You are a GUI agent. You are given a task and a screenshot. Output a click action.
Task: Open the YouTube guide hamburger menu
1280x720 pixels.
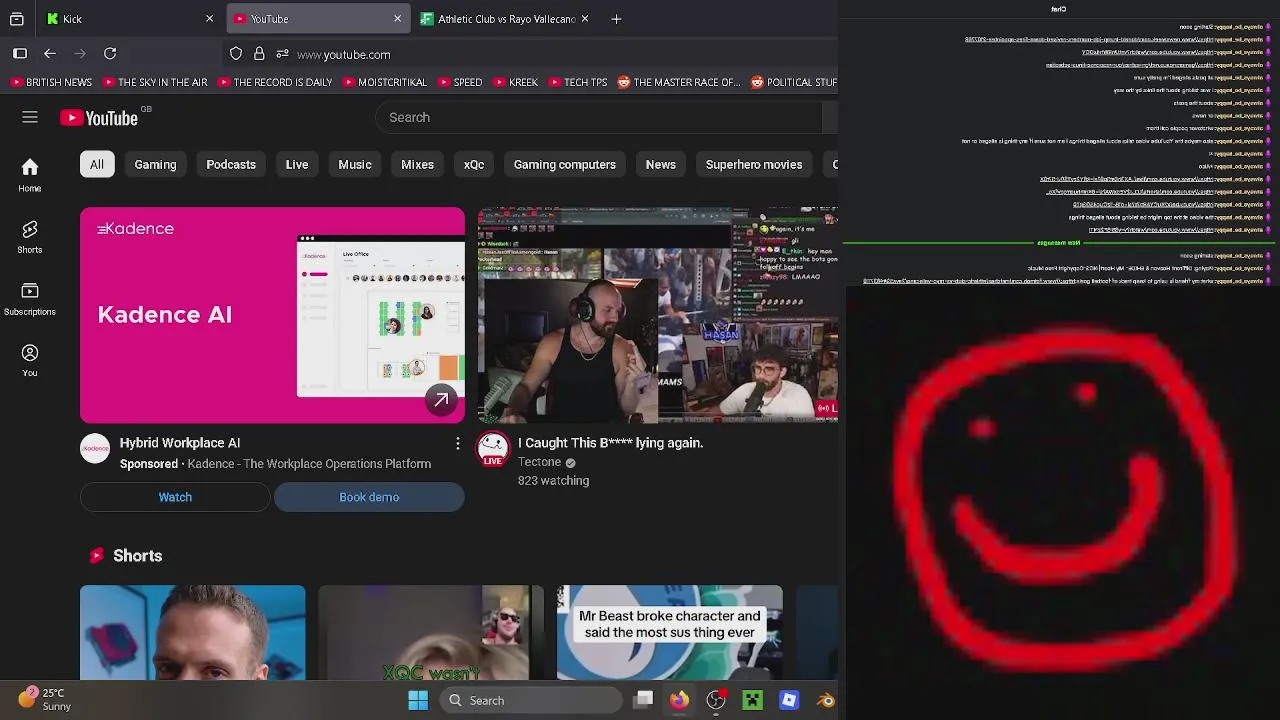click(30, 118)
